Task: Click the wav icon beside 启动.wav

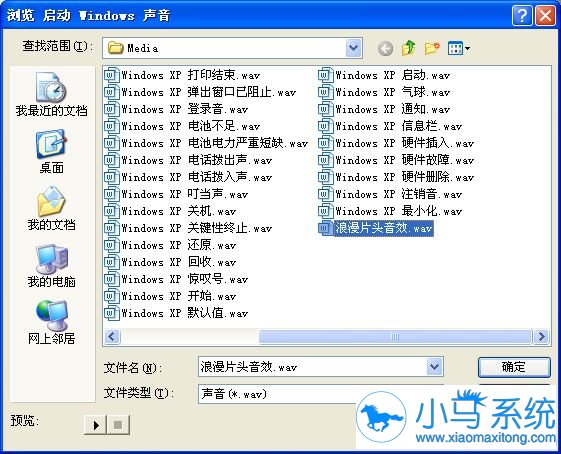Action: (x=325, y=75)
